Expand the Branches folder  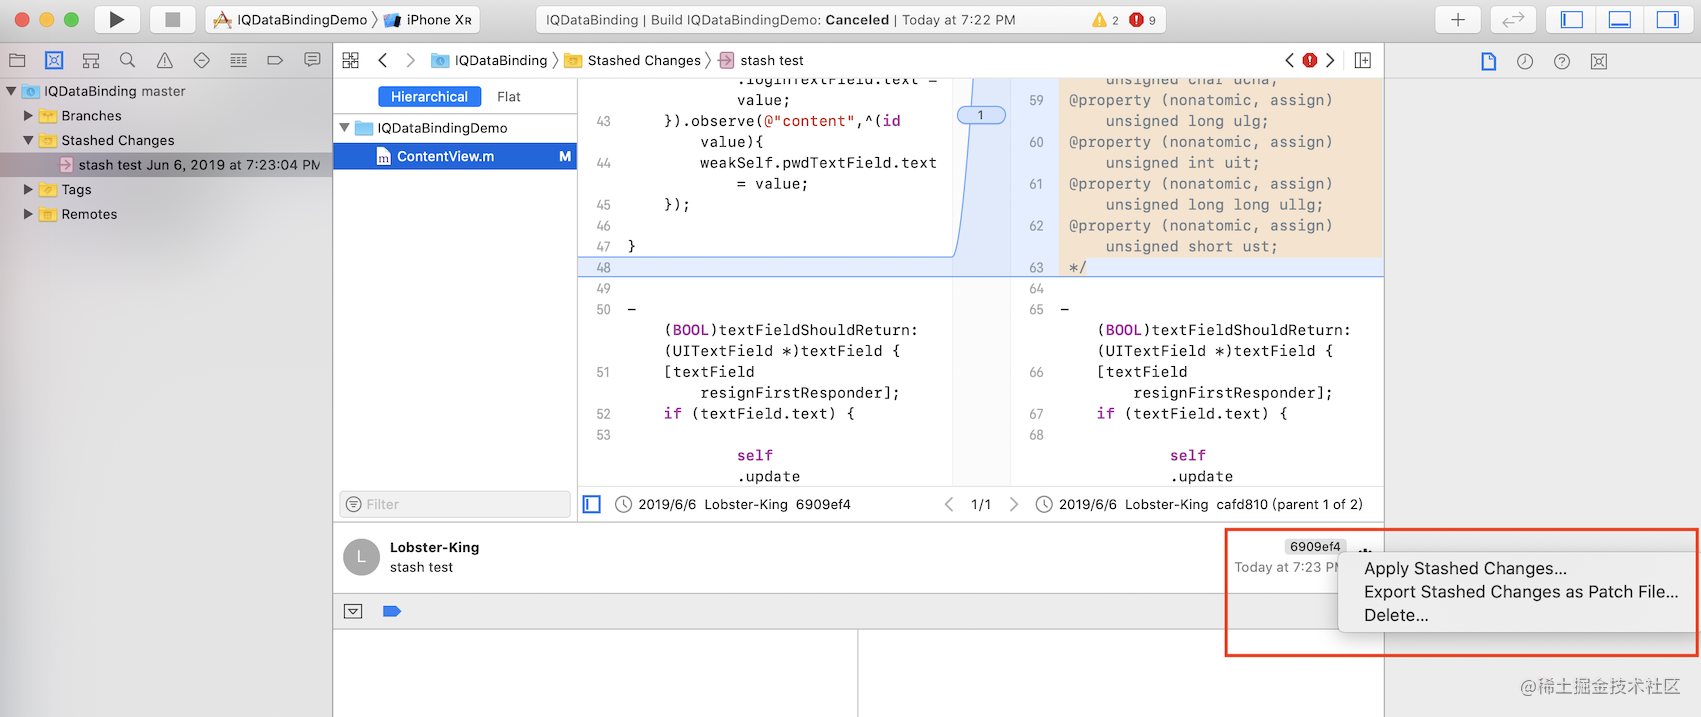[28, 116]
